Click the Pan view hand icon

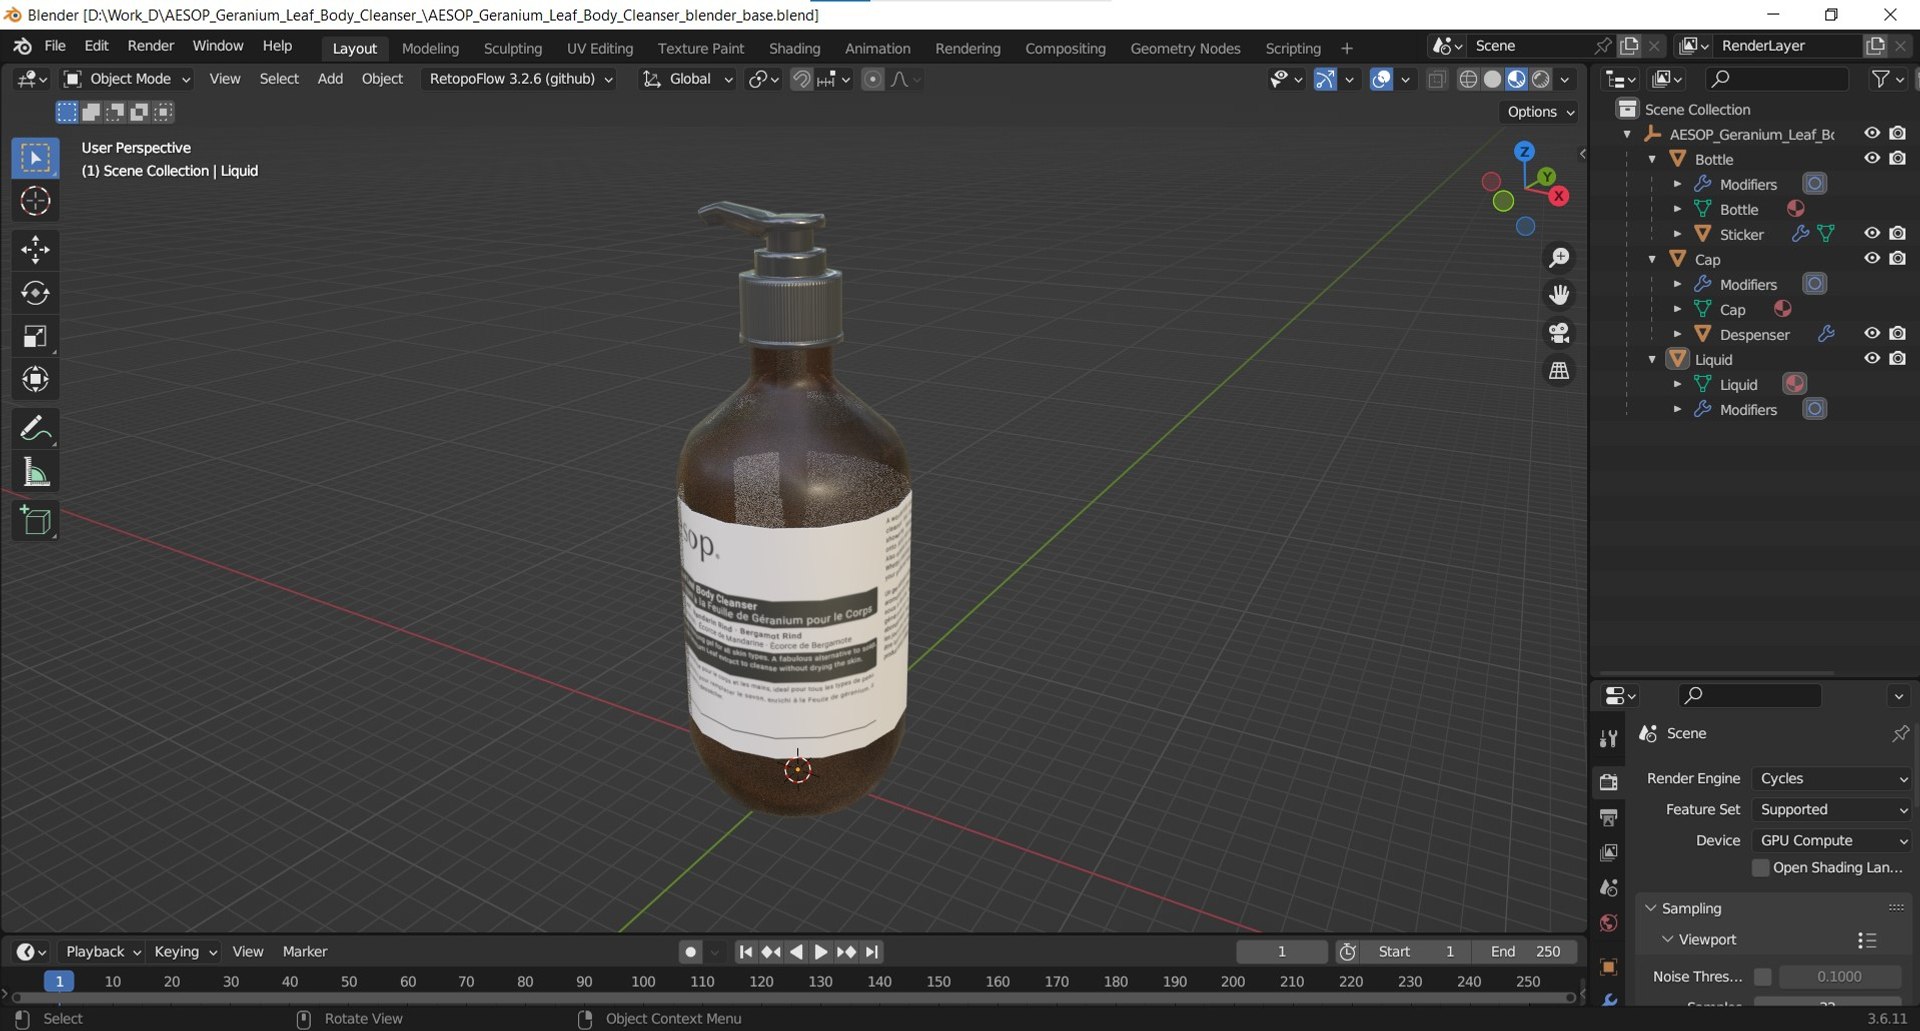pos(1559,295)
